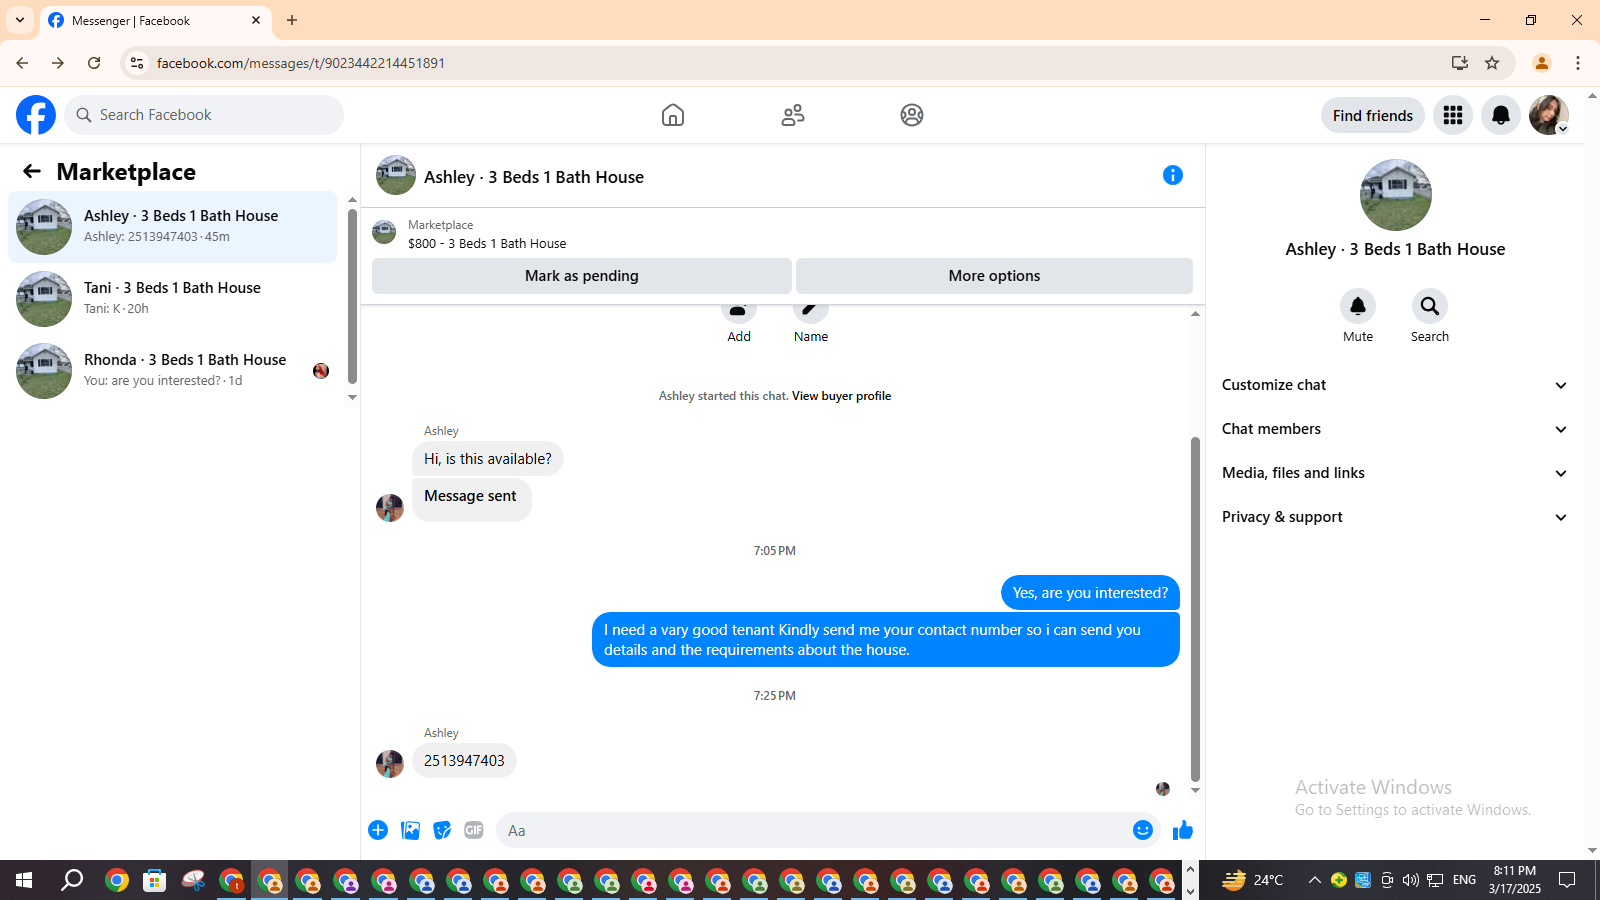Show hidden system tray icons
The height and width of the screenshot is (900, 1600).
click(x=1314, y=880)
